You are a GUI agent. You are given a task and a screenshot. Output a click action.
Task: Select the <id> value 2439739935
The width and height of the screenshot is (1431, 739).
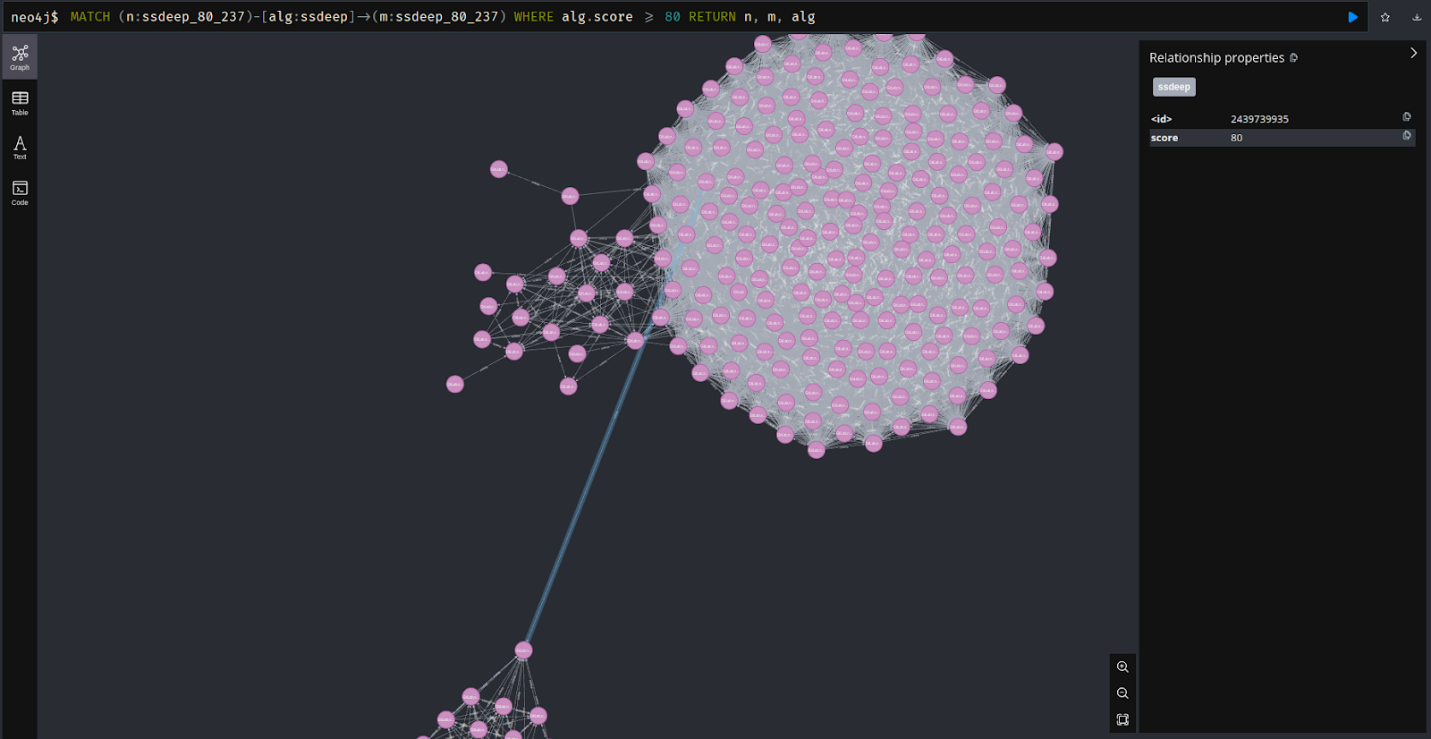[1259, 119]
